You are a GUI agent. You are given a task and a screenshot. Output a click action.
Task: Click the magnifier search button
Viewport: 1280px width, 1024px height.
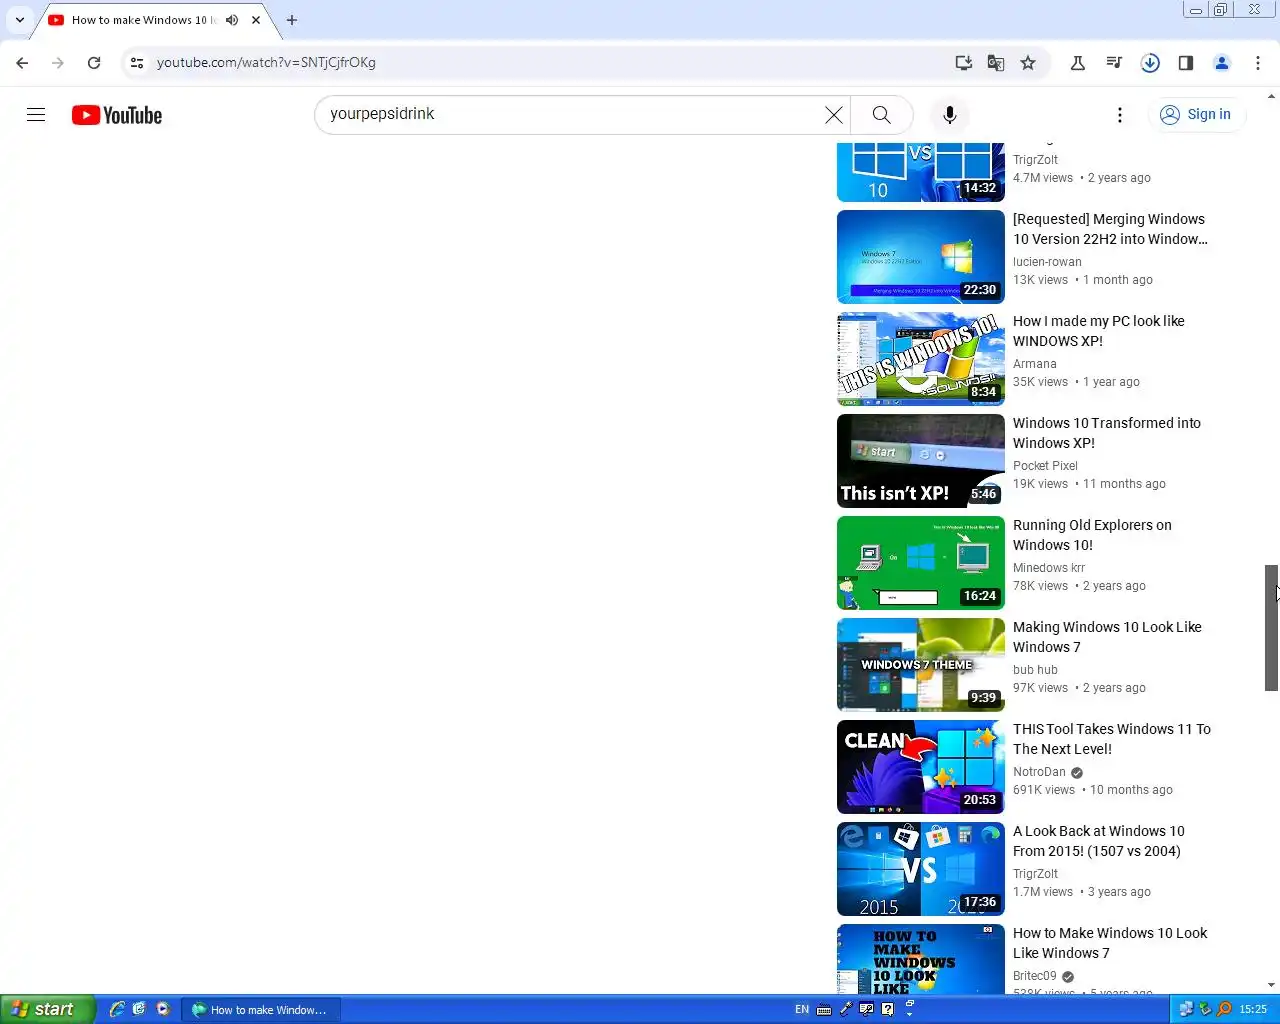point(881,115)
